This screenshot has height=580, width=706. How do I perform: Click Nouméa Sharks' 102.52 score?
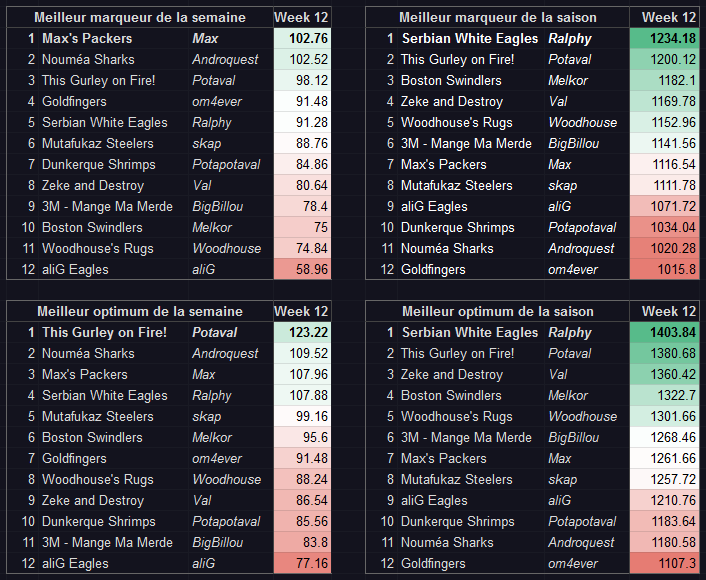(x=302, y=60)
